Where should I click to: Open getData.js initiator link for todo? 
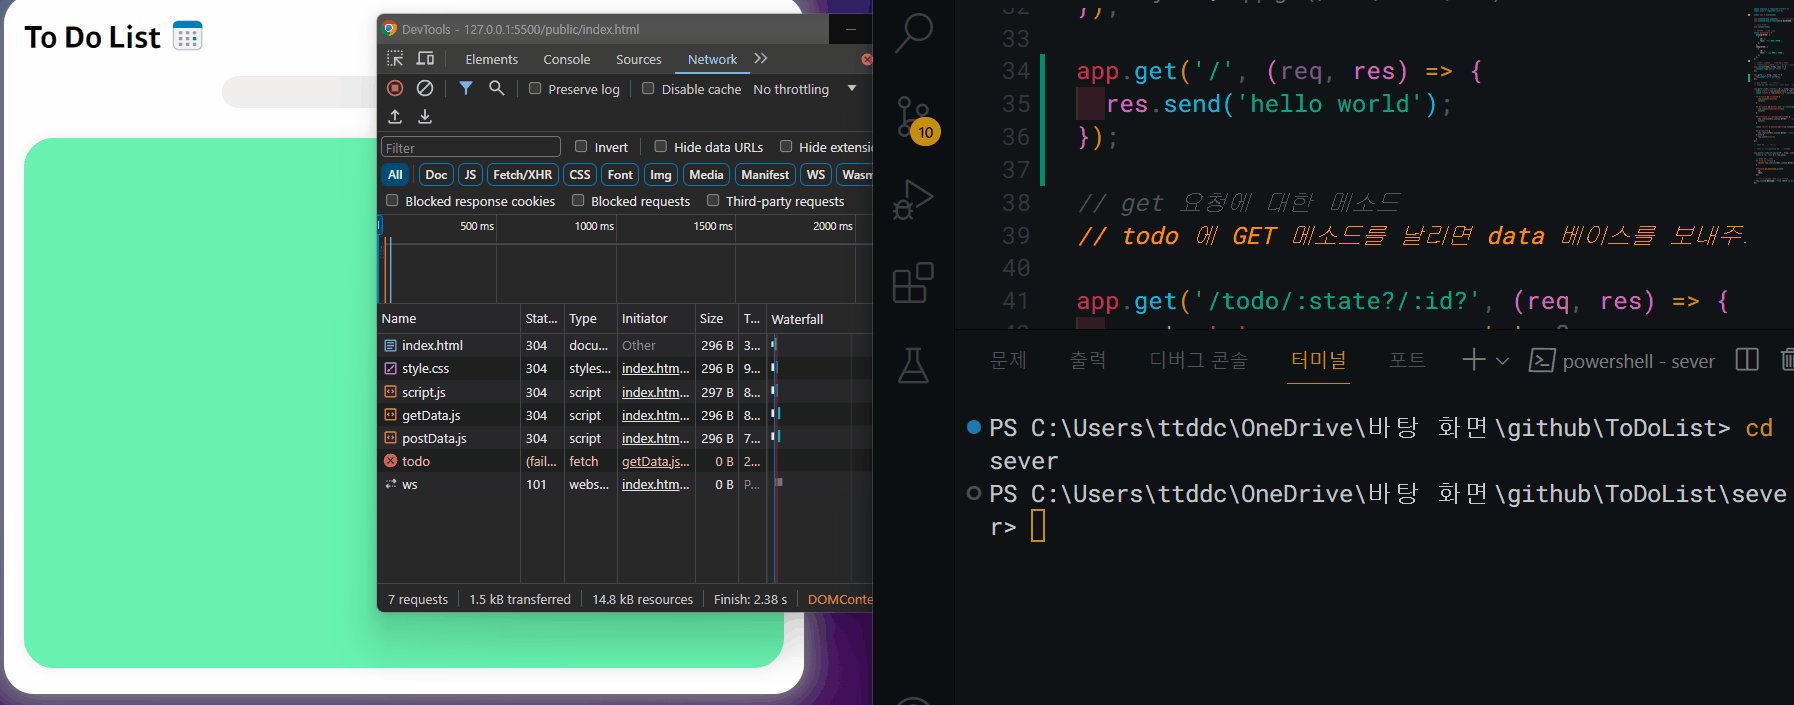(655, 461)
